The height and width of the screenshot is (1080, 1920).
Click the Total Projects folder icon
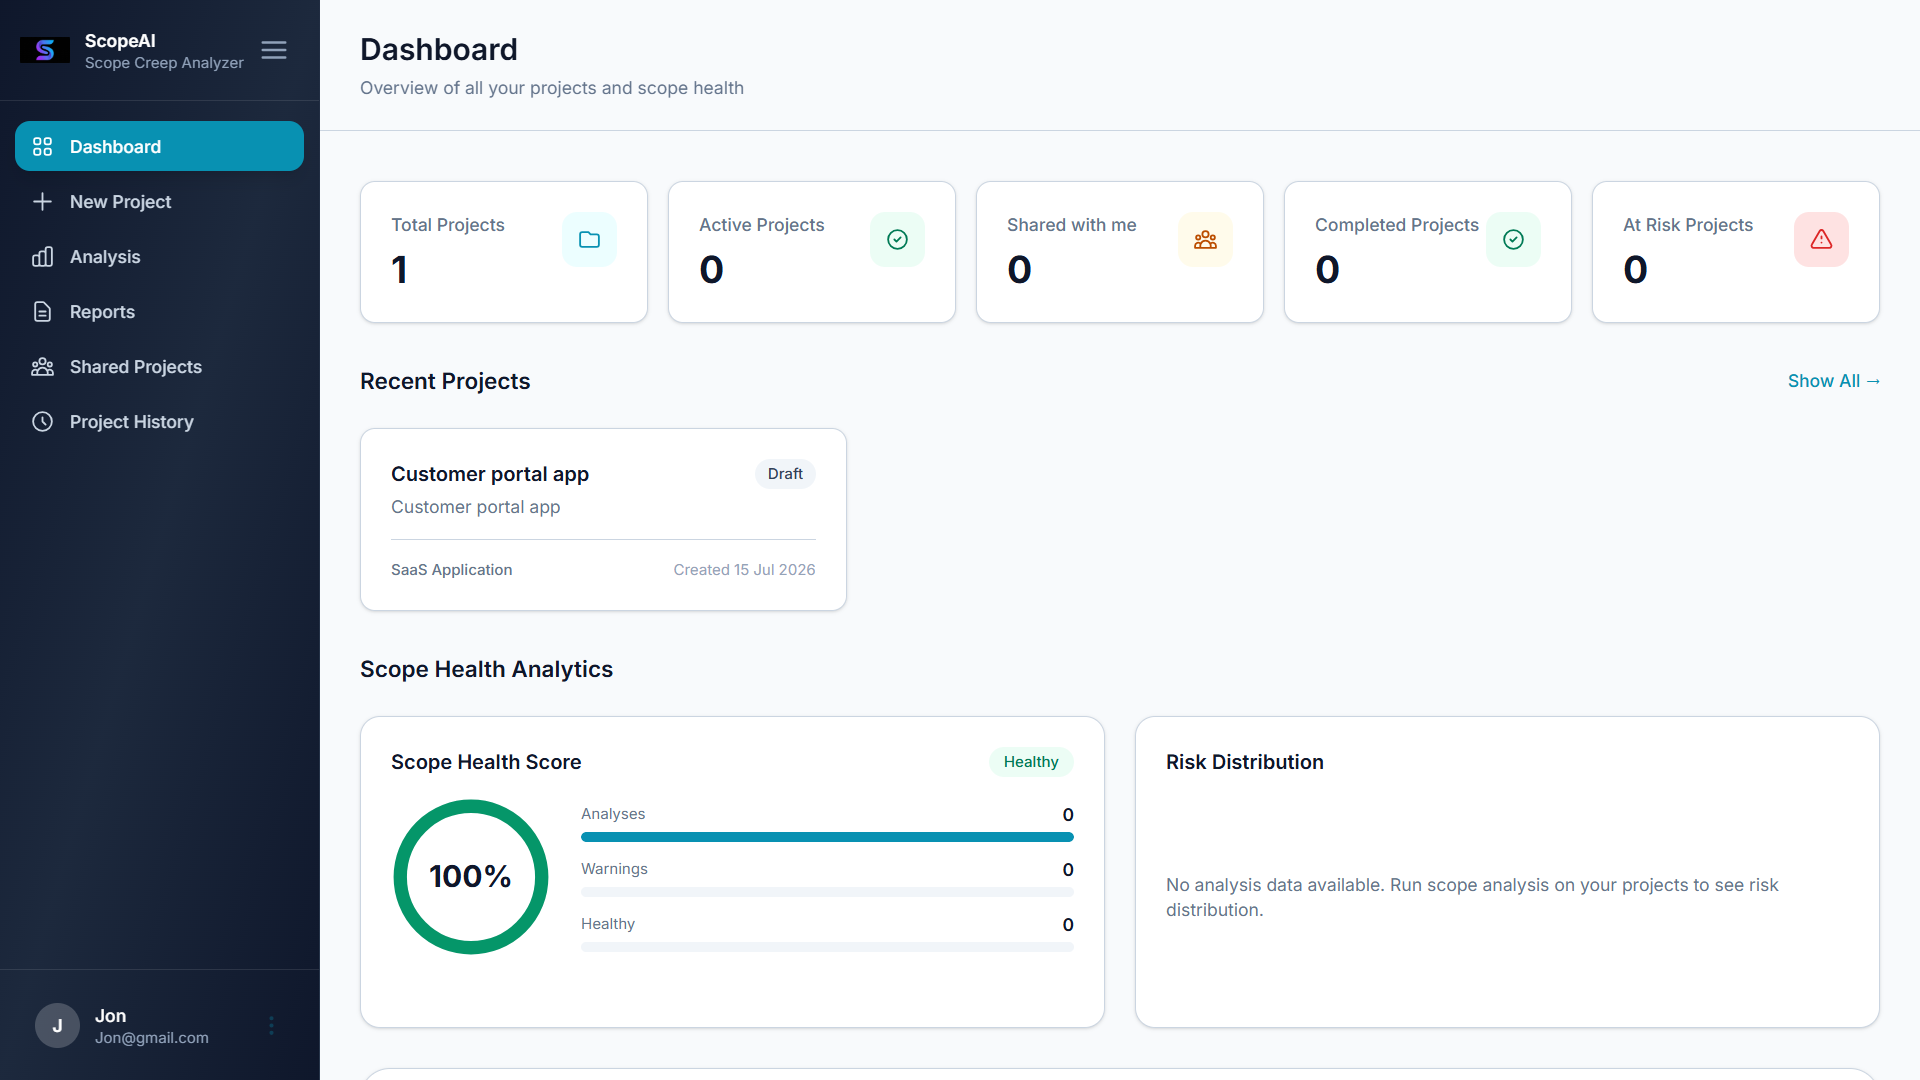(x=590, y=240)
